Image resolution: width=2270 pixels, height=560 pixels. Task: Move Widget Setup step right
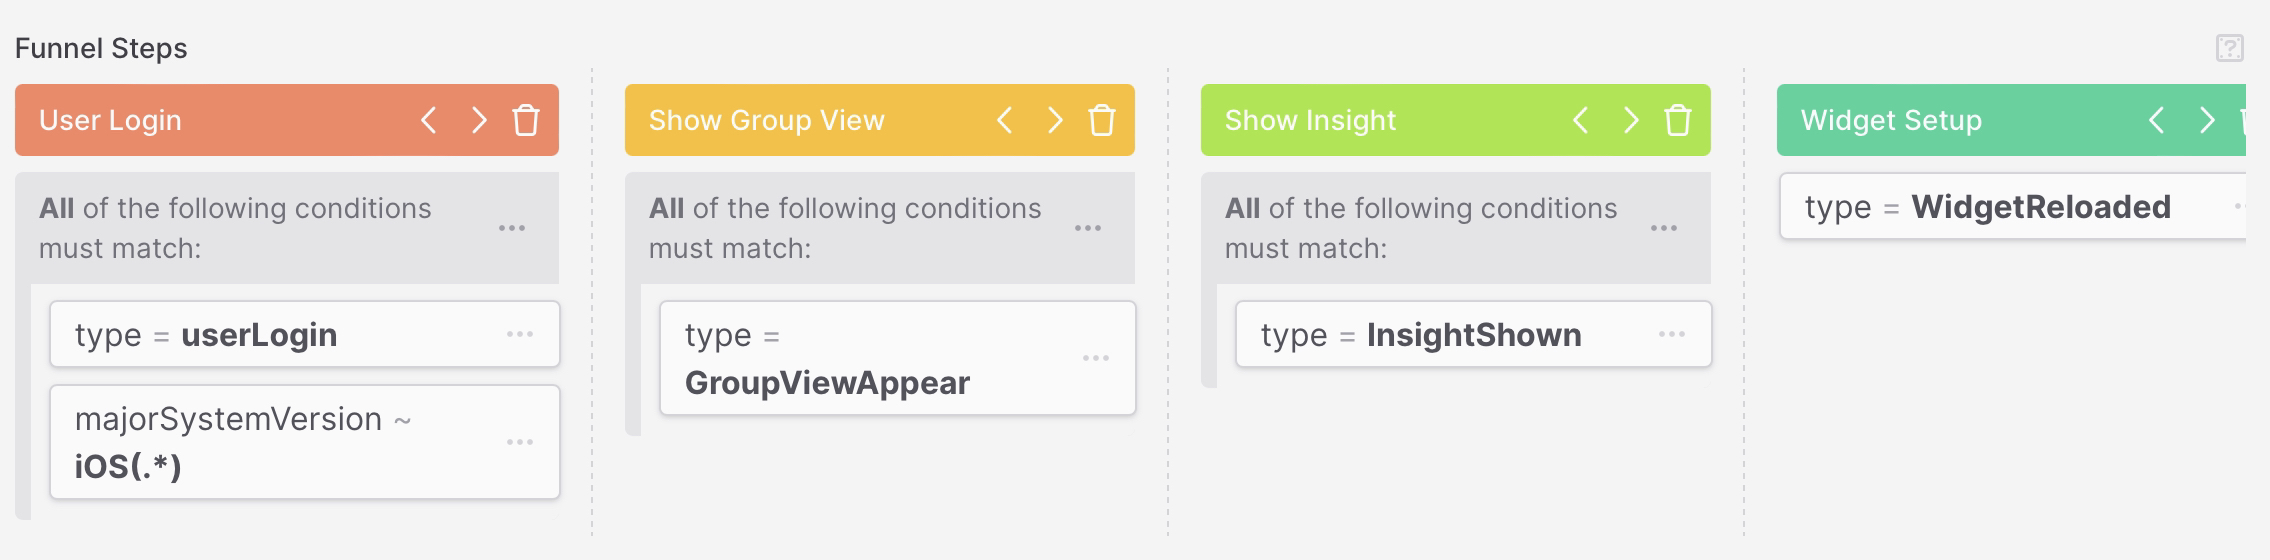point(2207,121)
